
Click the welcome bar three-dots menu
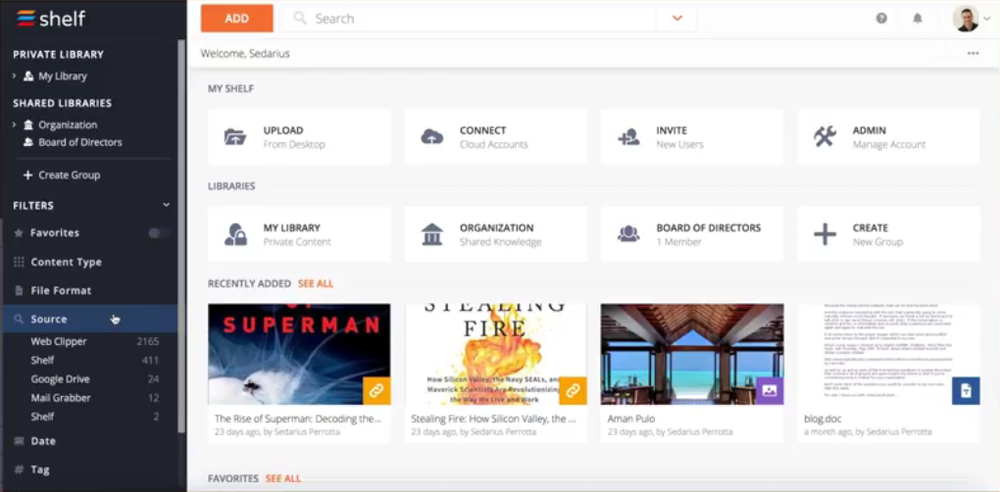(x=973, y=54)
